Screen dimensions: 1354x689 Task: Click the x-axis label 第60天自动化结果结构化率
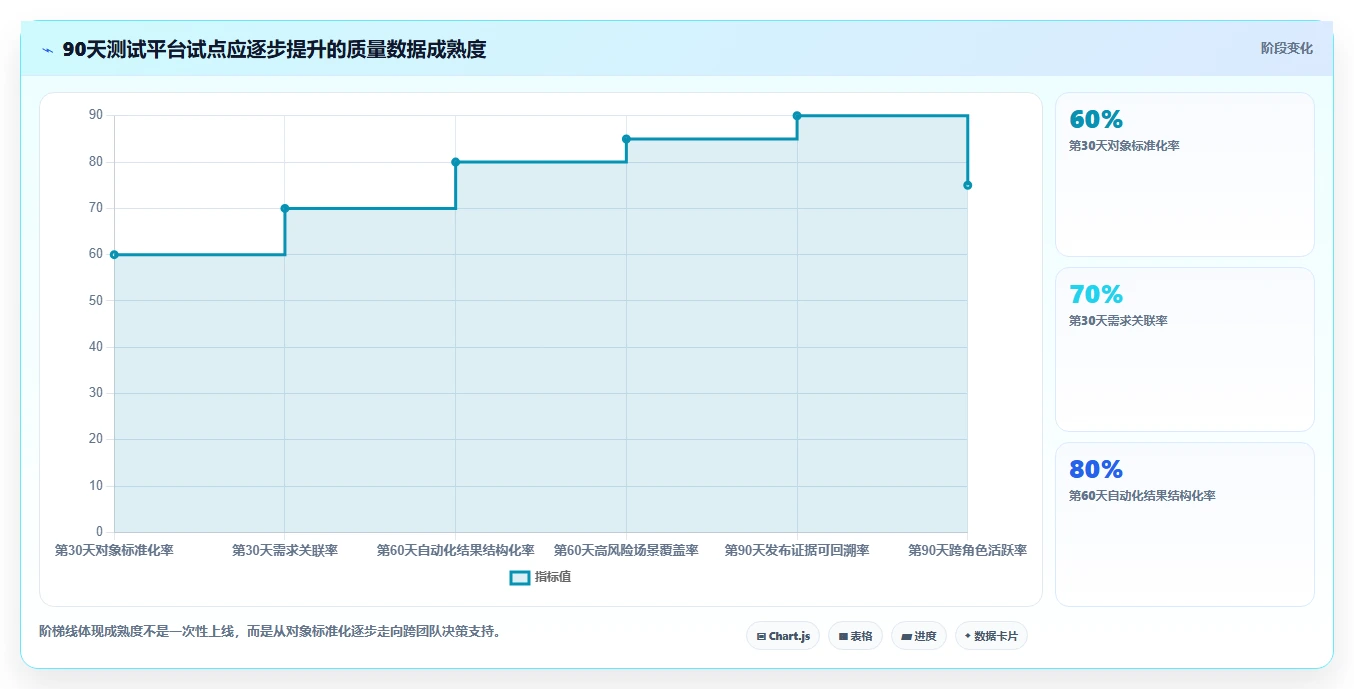(455, 550)
